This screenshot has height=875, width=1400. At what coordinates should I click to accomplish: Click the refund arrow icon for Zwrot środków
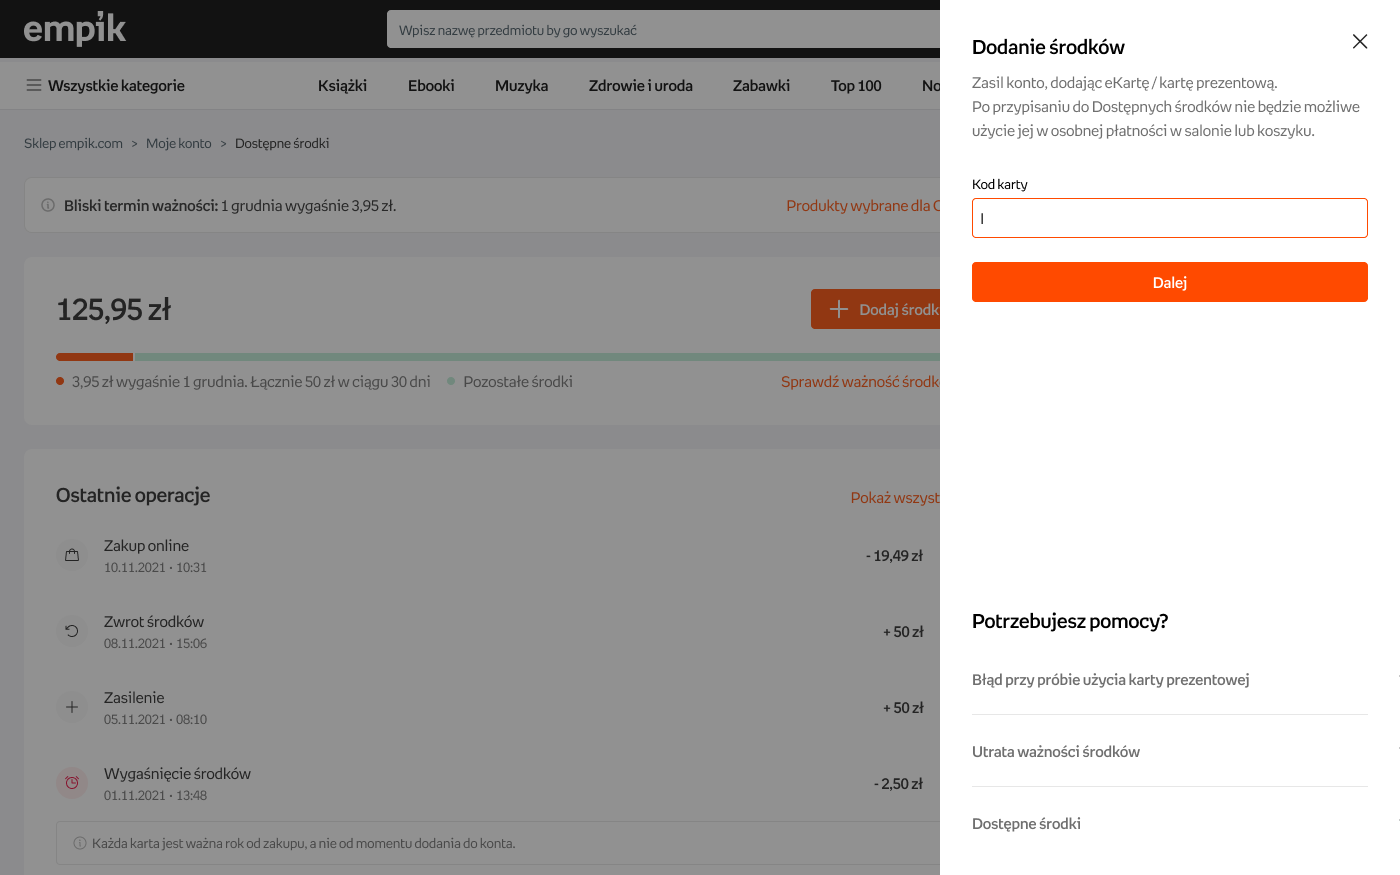point(72,631)
